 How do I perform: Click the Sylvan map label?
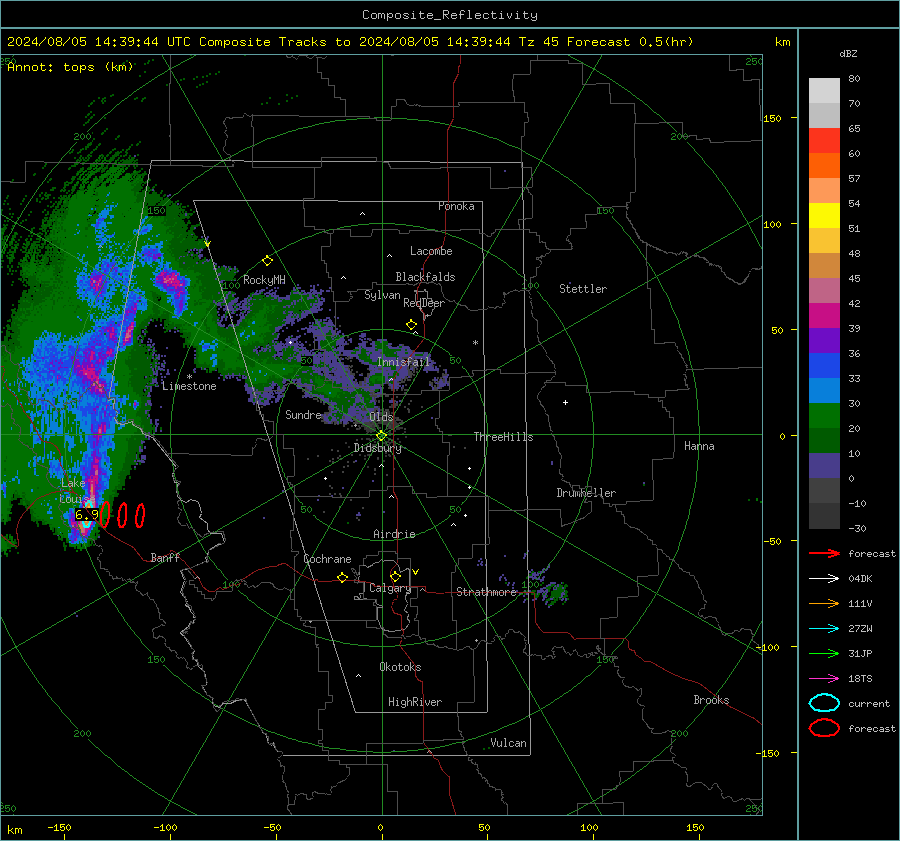382,295
